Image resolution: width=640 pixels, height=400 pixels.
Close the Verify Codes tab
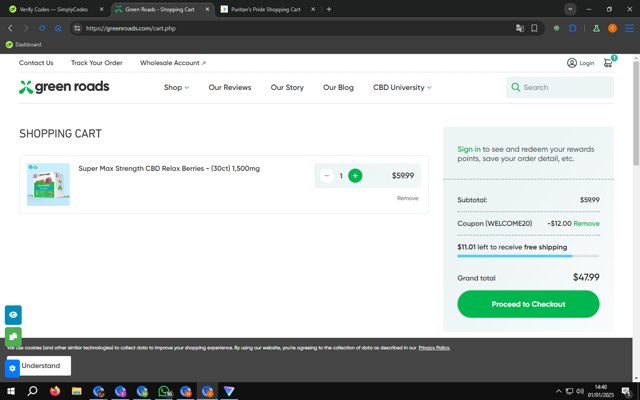point(102,9)
